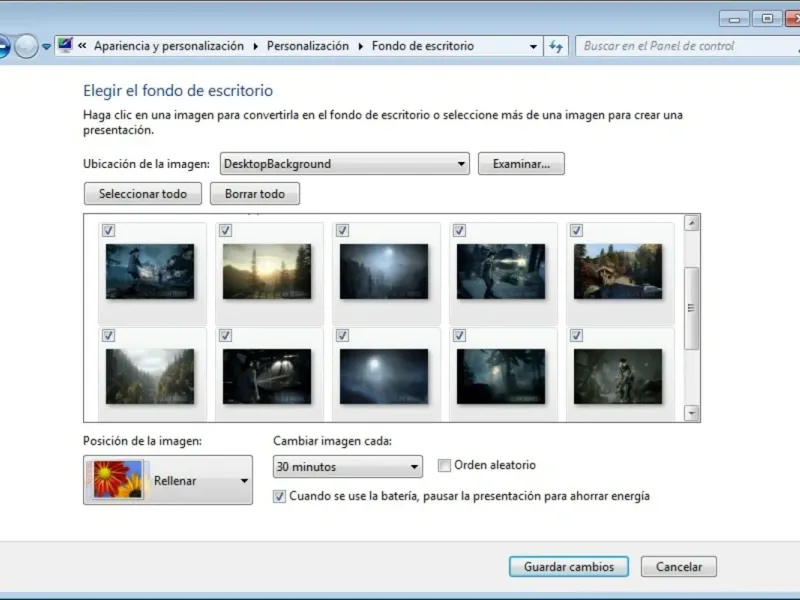Click the wallpaper list scroll-down arrow
This screenshot has width=800, height=600.
692,413
